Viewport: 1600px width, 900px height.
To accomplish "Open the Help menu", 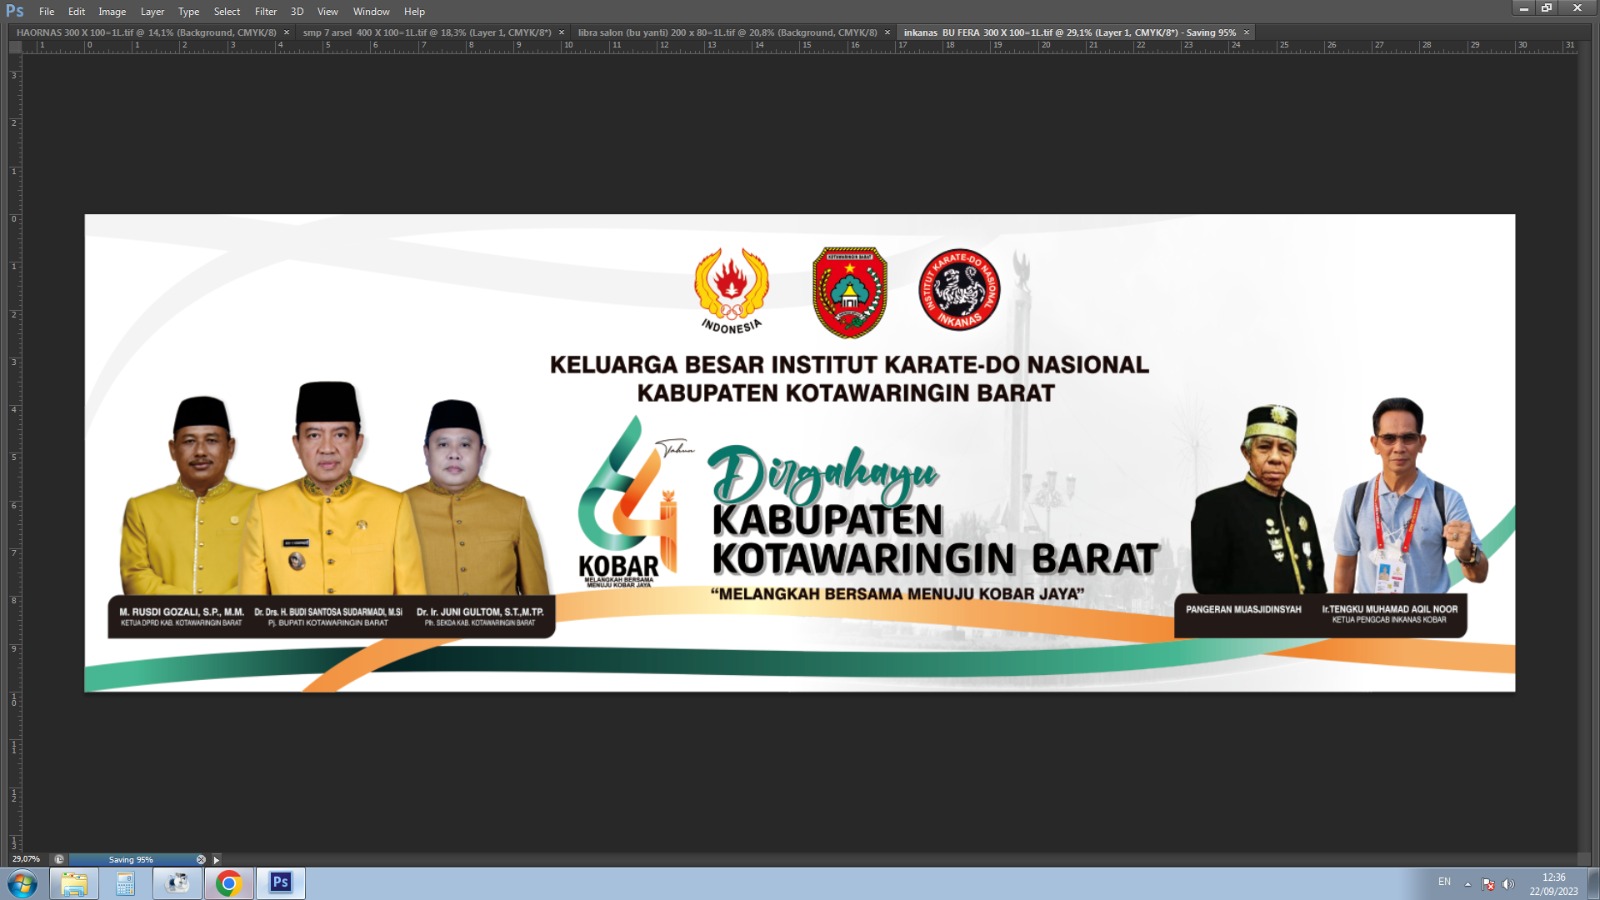I will (x=414, y=12).
